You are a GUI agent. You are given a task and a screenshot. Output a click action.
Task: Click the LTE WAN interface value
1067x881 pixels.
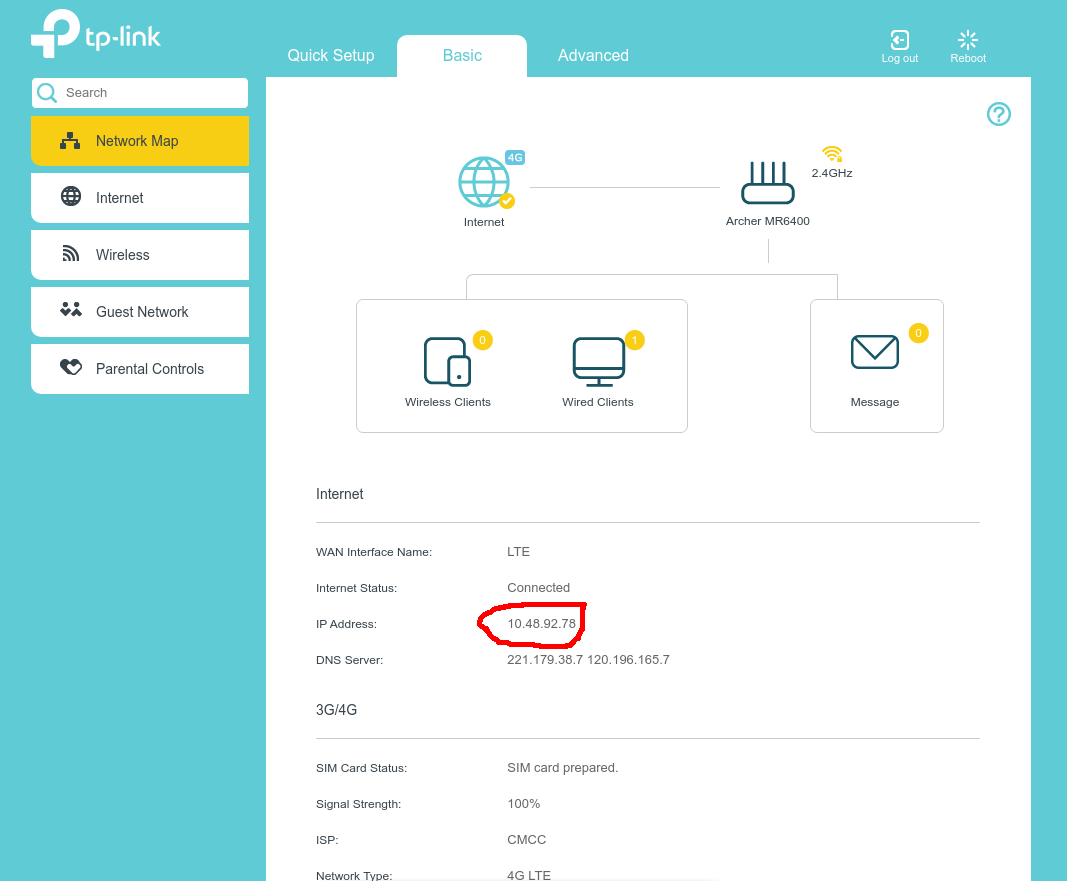[x=518, y=552]
